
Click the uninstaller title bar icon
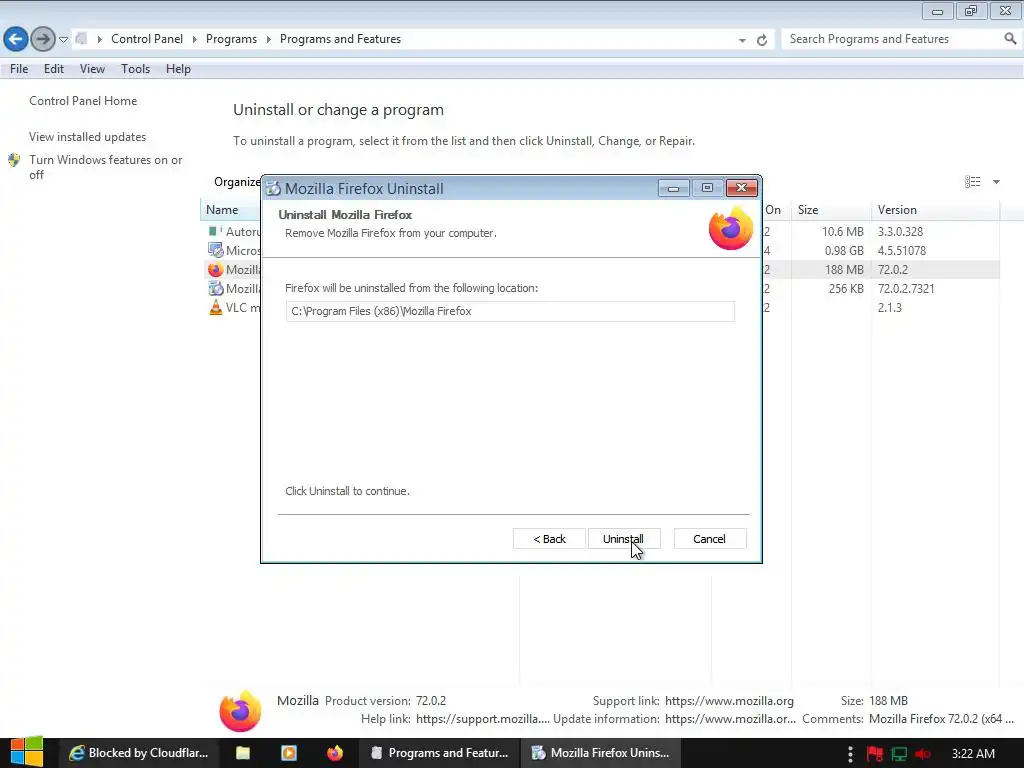click(x=274, y=189)
